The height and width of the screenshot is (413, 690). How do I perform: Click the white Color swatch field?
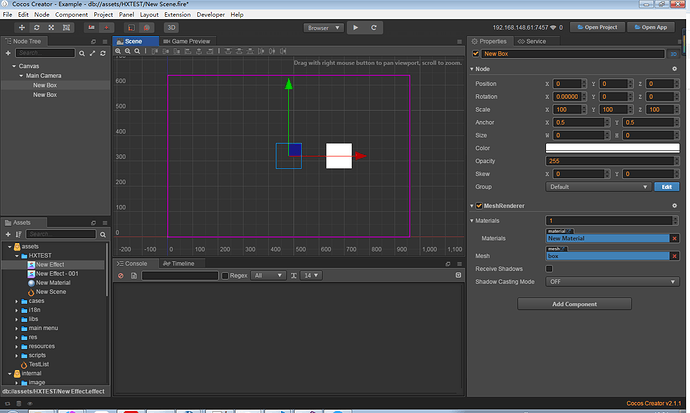612,148
